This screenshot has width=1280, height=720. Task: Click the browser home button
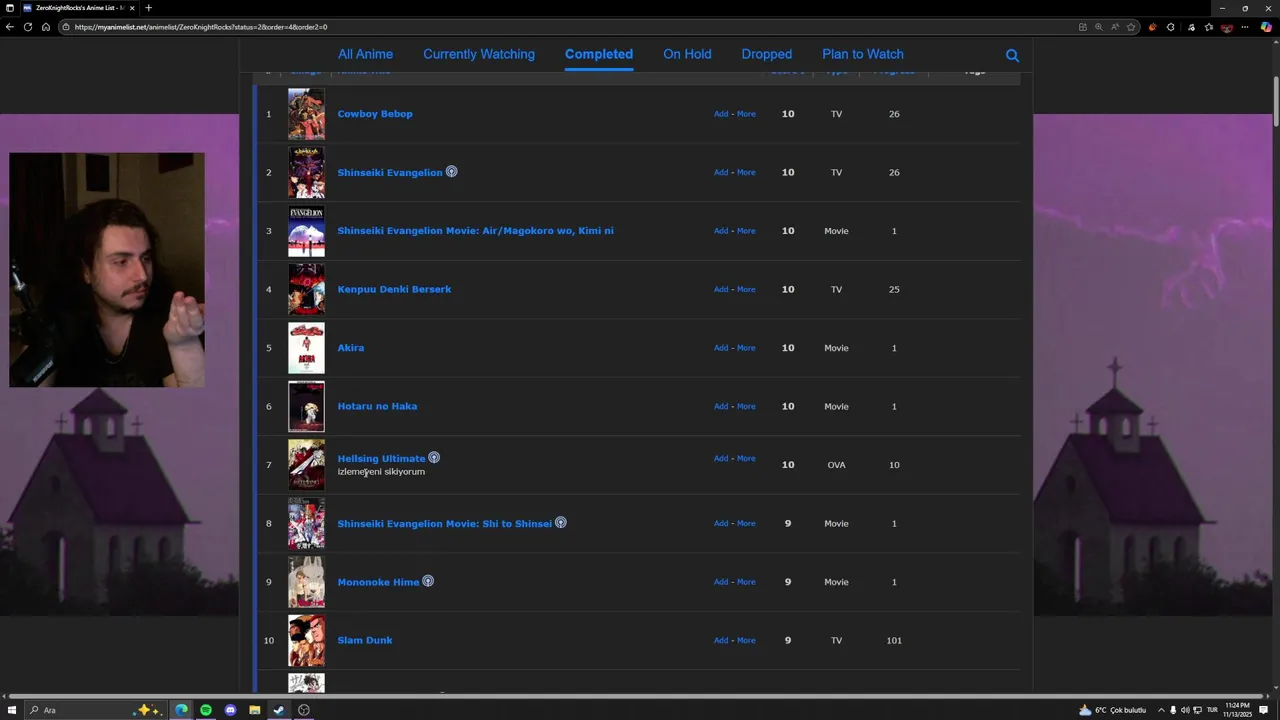pos(46,27)
